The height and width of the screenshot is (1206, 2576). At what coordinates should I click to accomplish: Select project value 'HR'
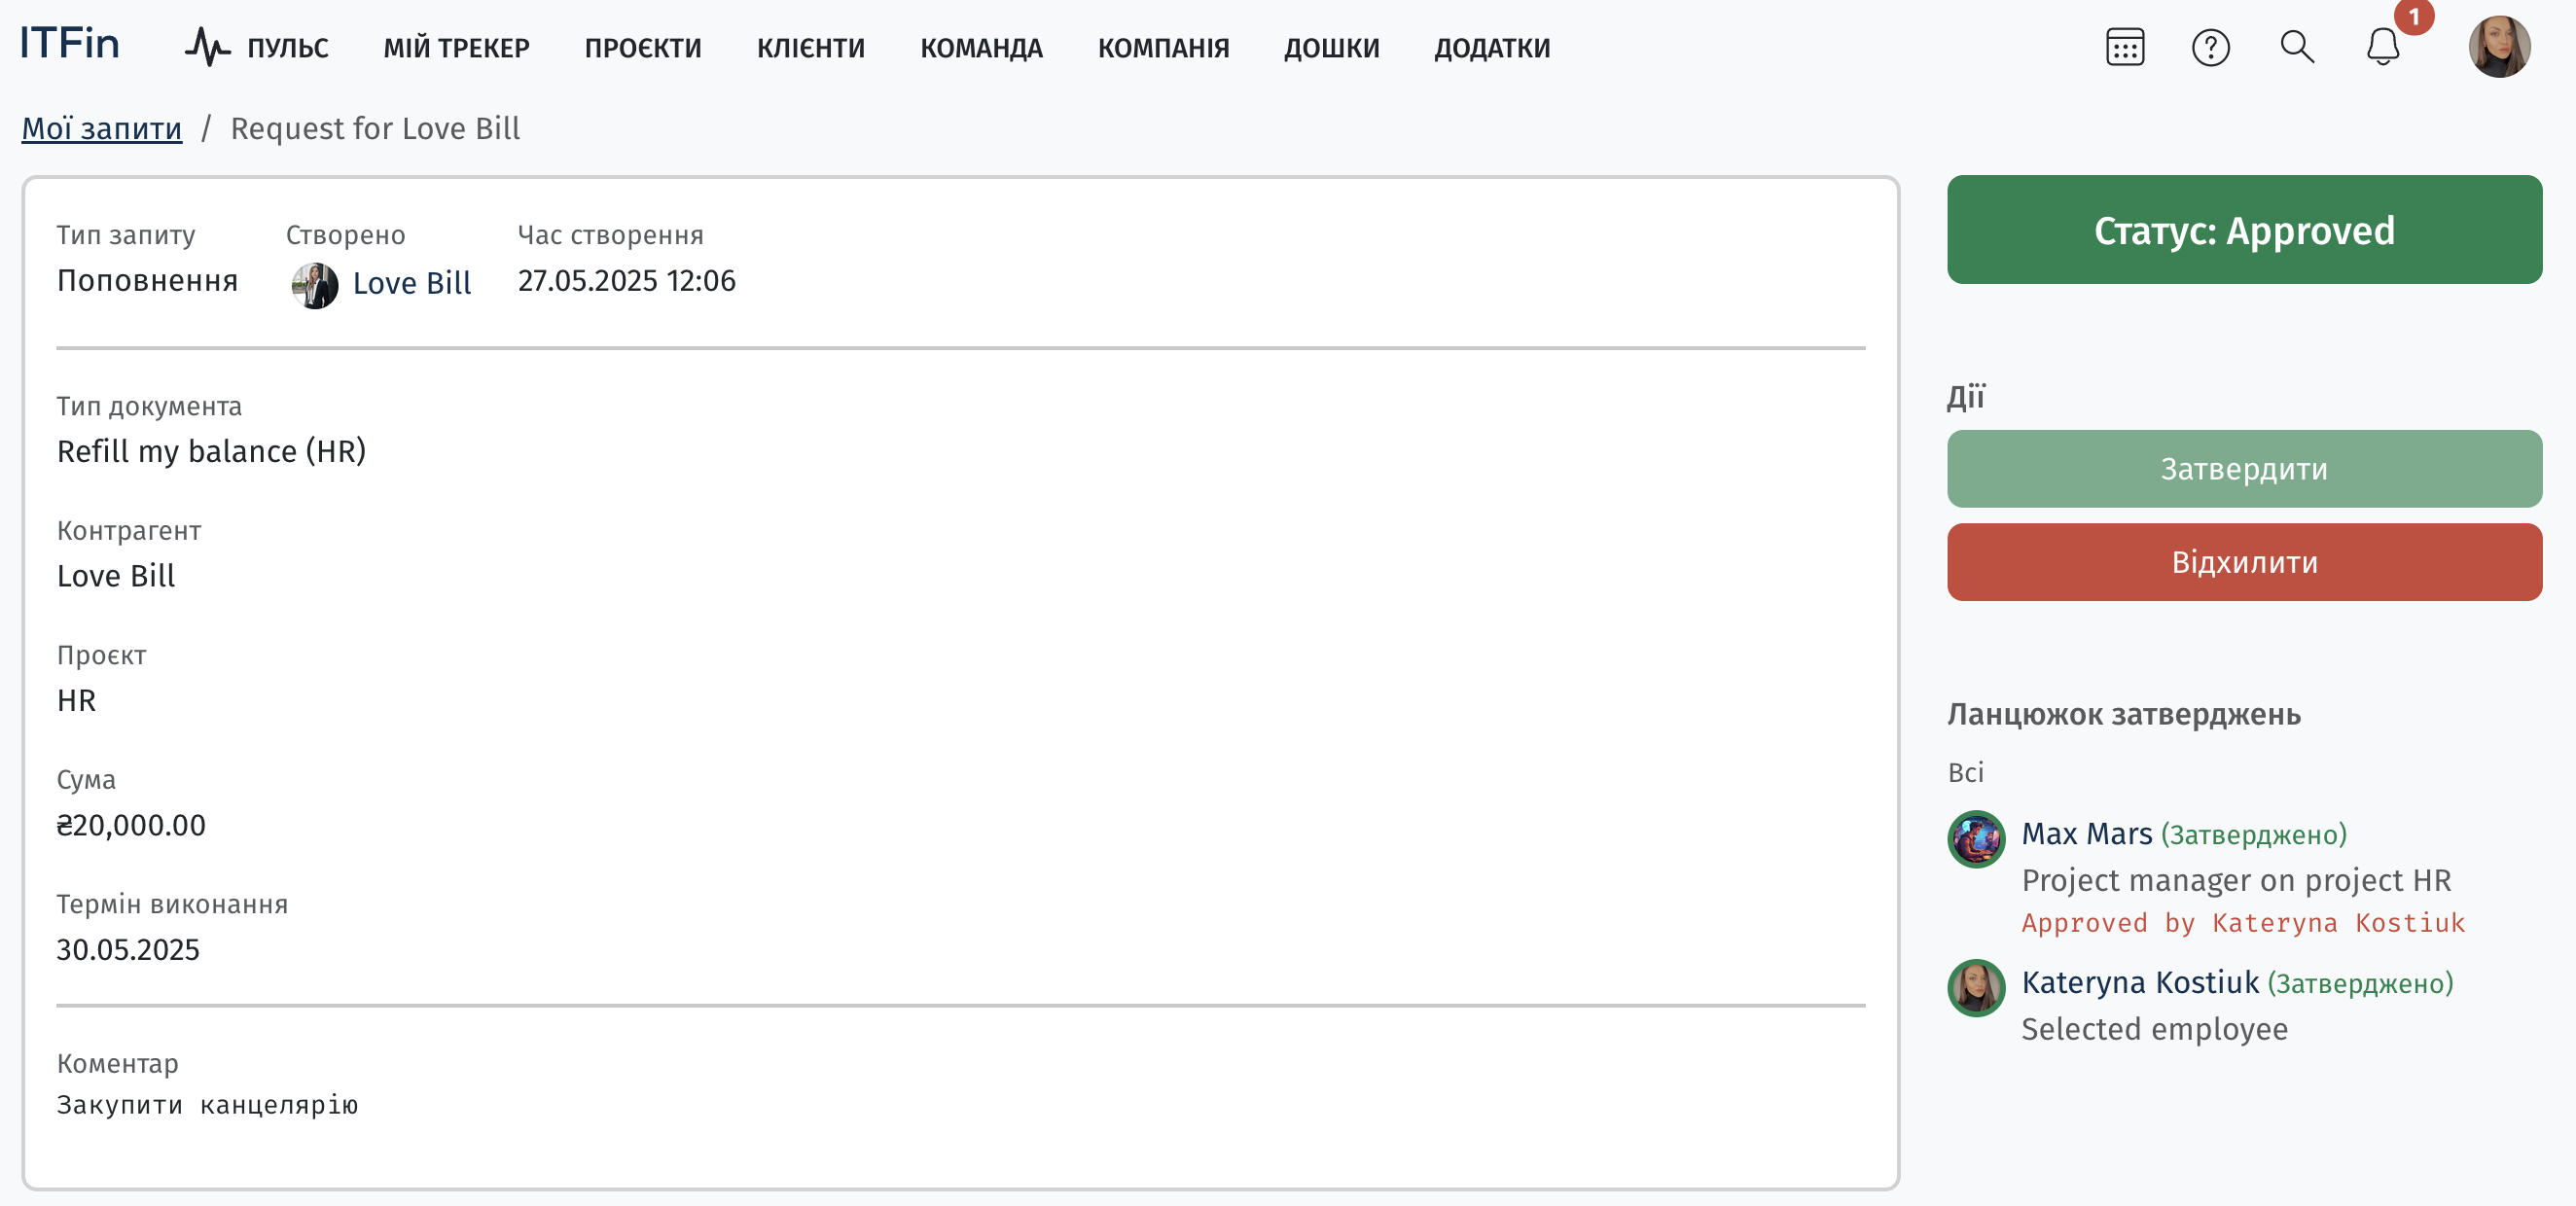(76, 700)
